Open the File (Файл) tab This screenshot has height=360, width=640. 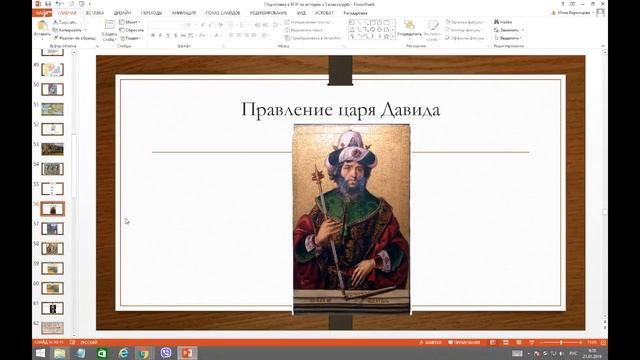pos(42,13)
